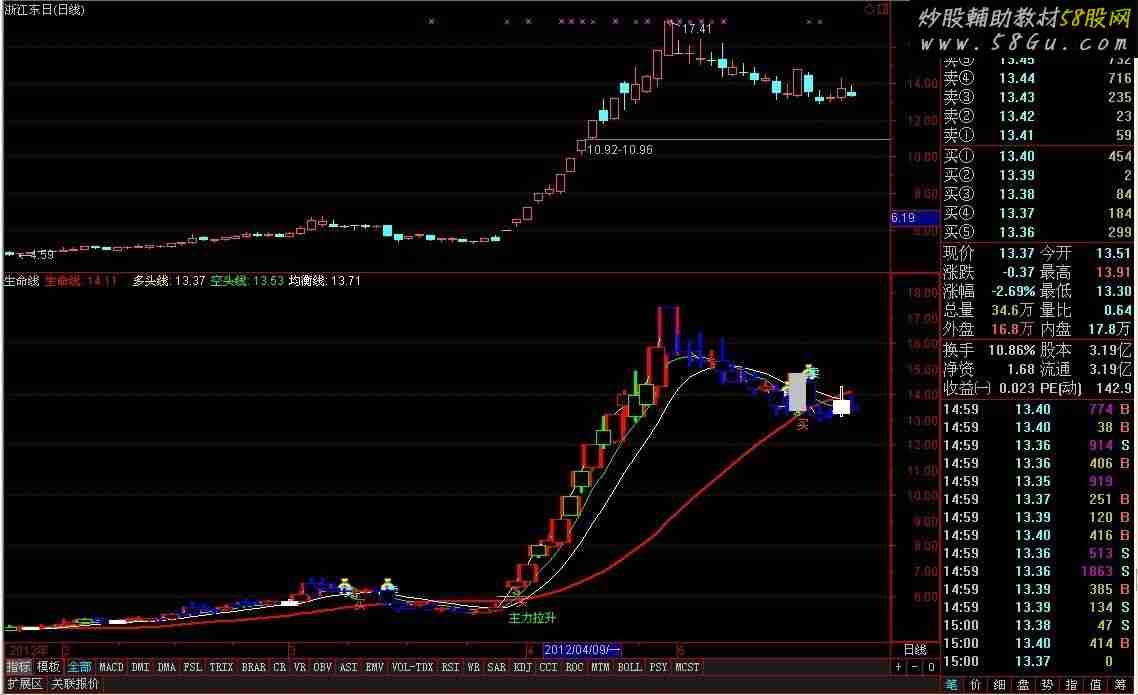Click the 空头线 13.53 indicator value
Screen dimensions: 1138x695
click(x=247, y=281)
